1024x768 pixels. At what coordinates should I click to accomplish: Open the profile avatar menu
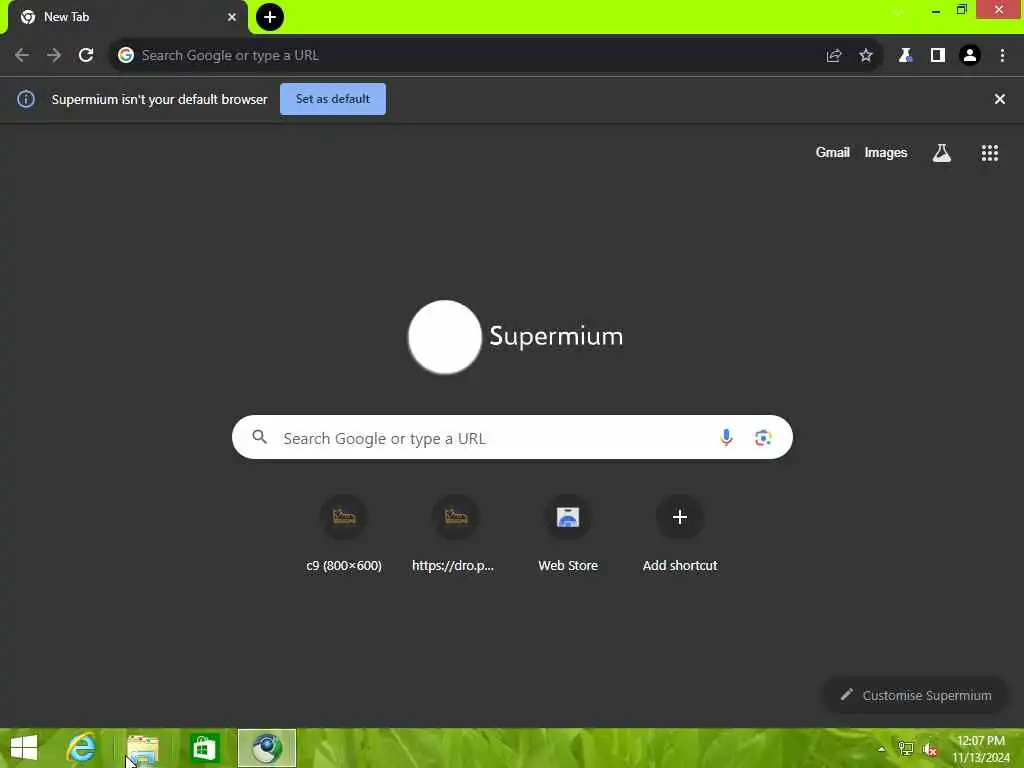pos(970,56)
